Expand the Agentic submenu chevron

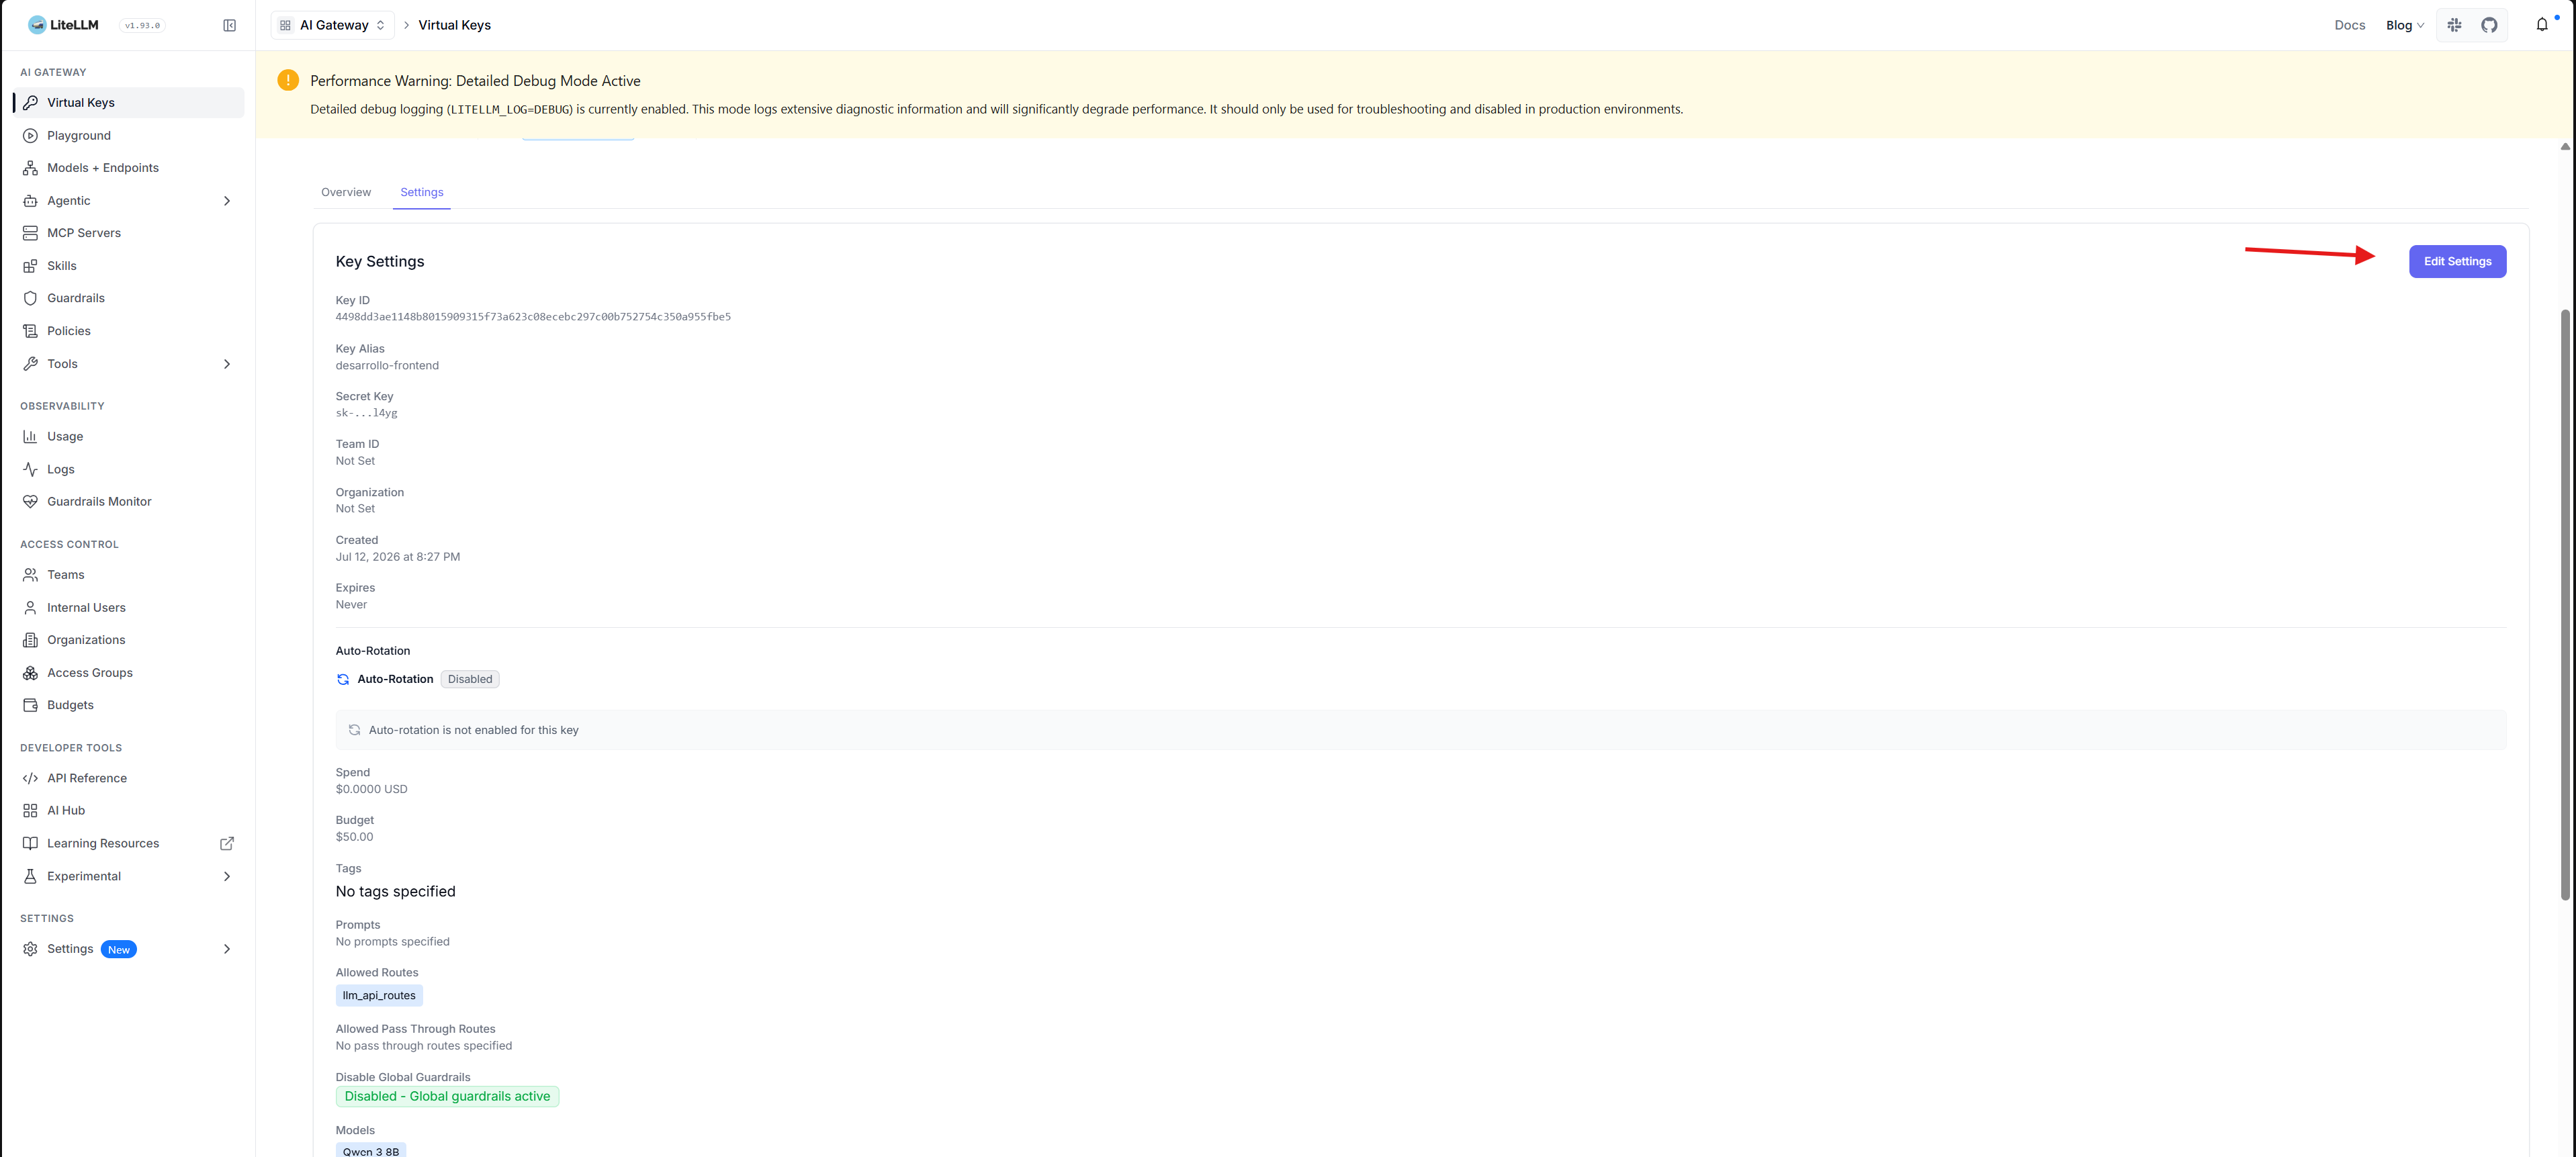[227, 201]
